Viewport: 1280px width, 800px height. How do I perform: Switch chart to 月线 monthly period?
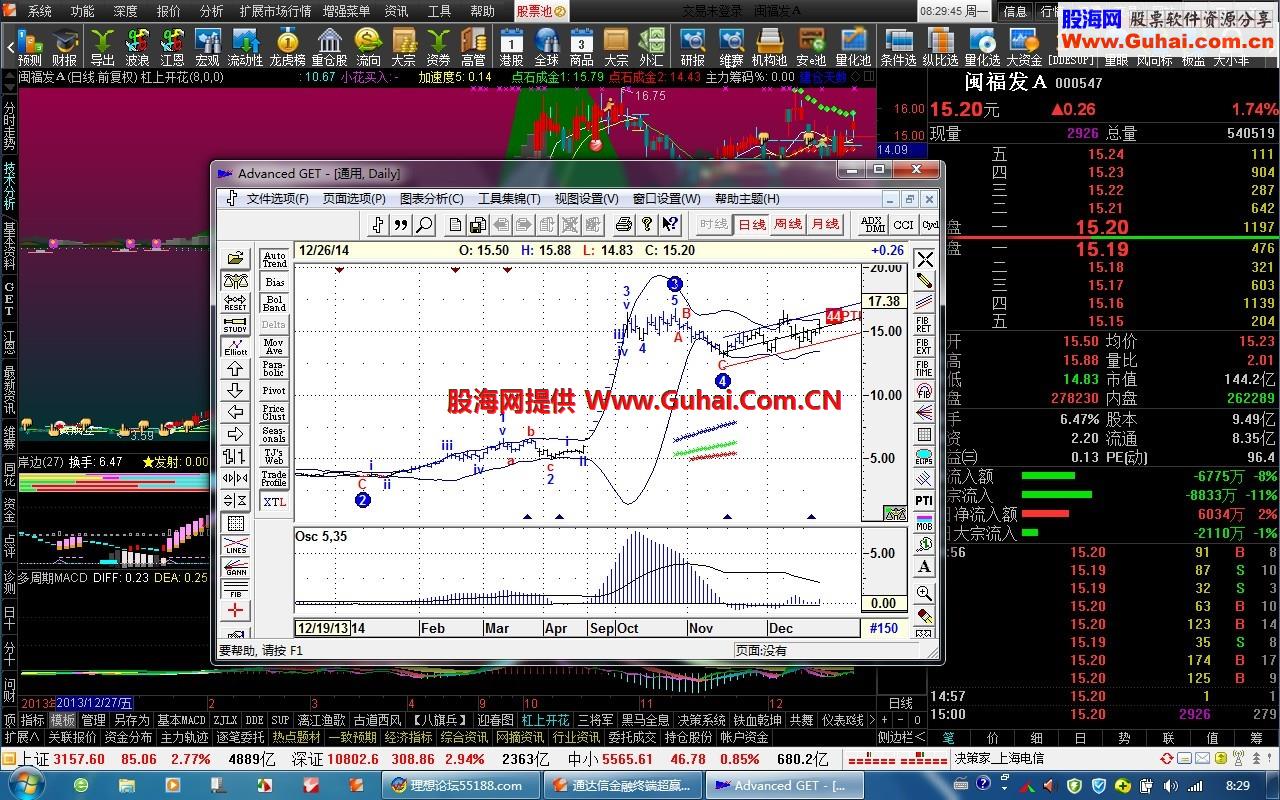pyautogui.click(x=825, y=225)
